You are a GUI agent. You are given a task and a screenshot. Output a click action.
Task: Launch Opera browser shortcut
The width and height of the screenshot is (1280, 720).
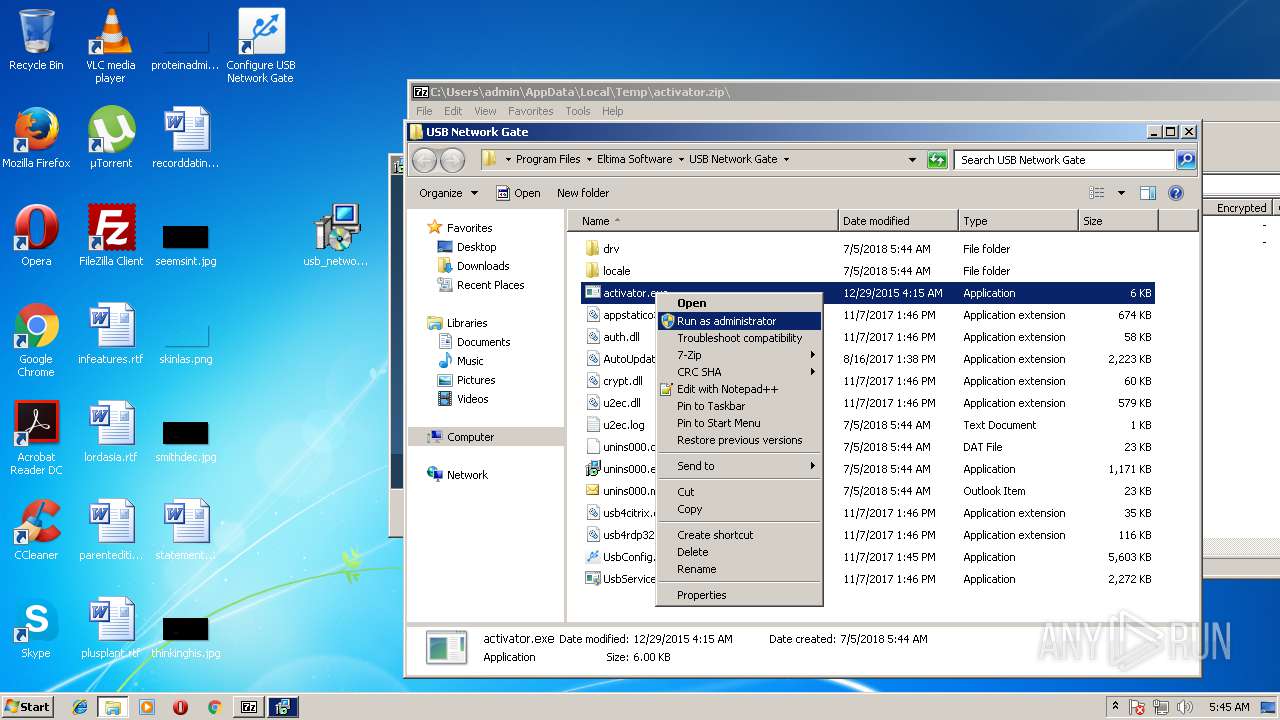36,236
